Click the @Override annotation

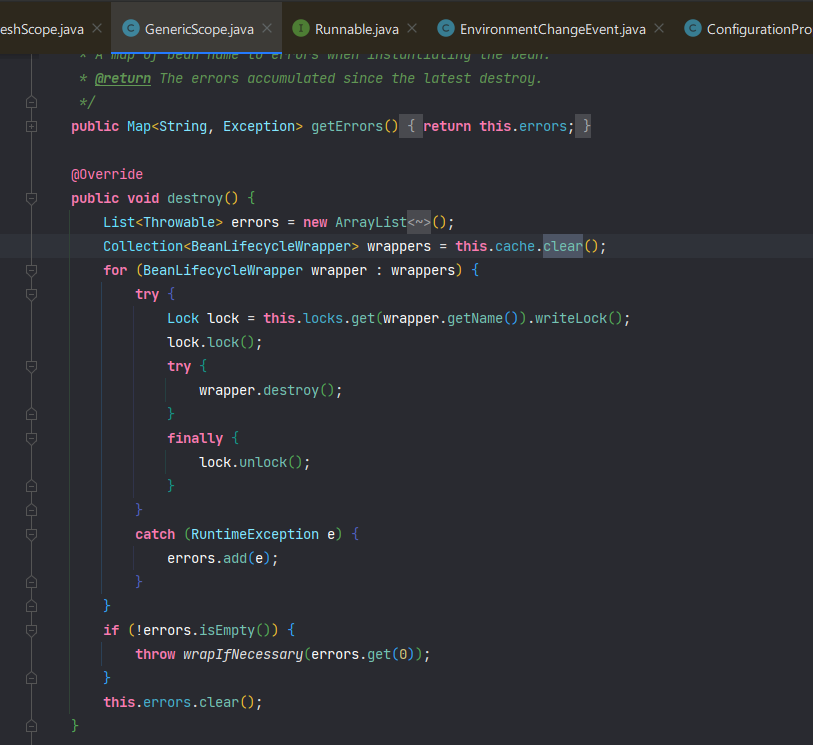pyautogui.click(x=107, y=174)
